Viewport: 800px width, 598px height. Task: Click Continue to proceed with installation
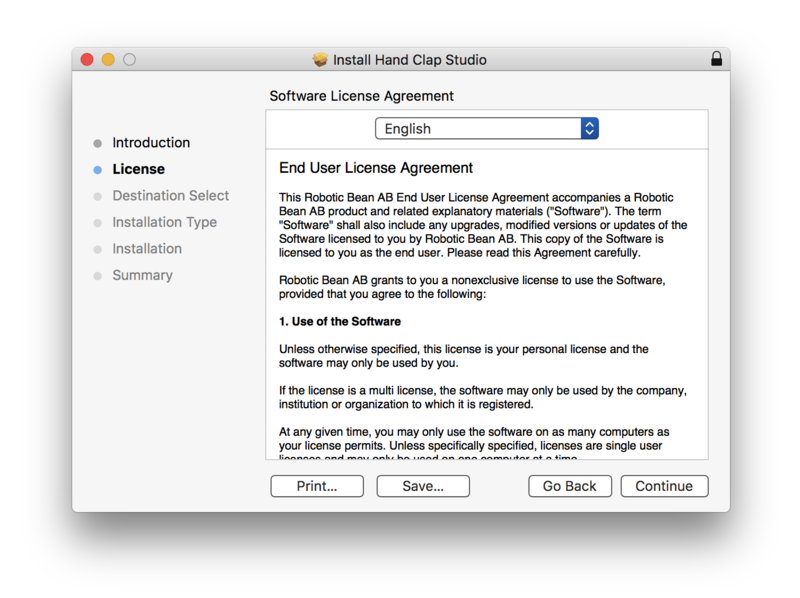coord(664,486)
